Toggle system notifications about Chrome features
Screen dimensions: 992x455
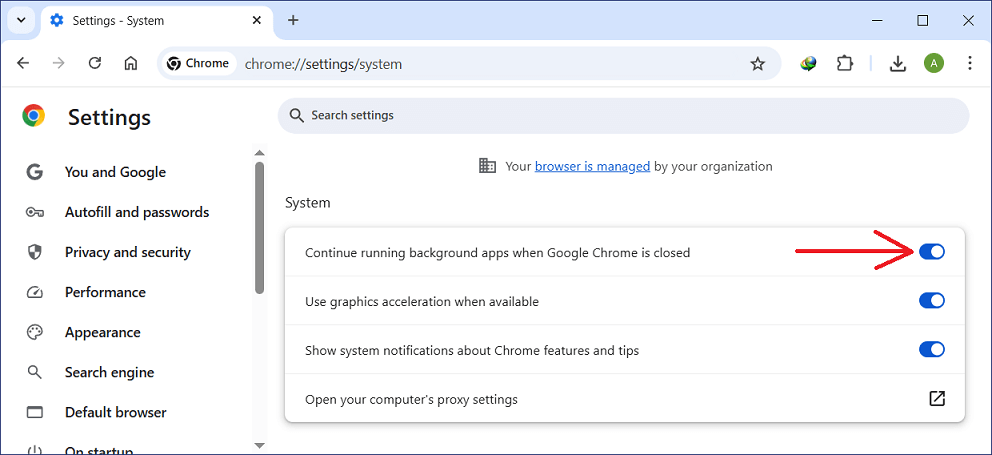931,350
